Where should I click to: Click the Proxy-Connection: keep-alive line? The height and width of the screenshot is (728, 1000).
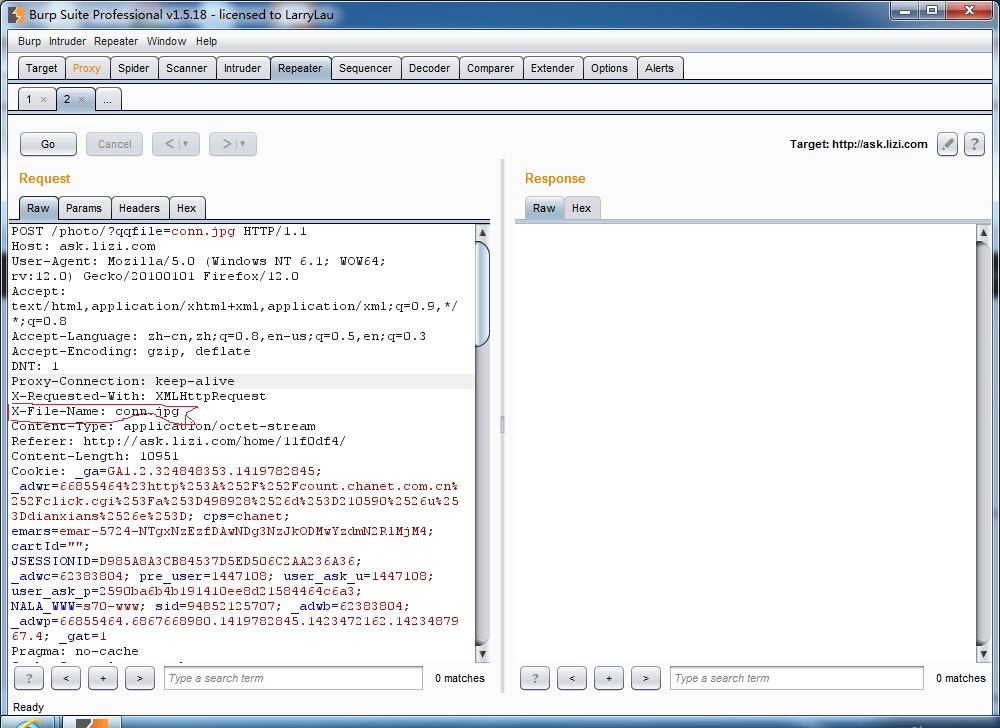[x=123, y=381]
